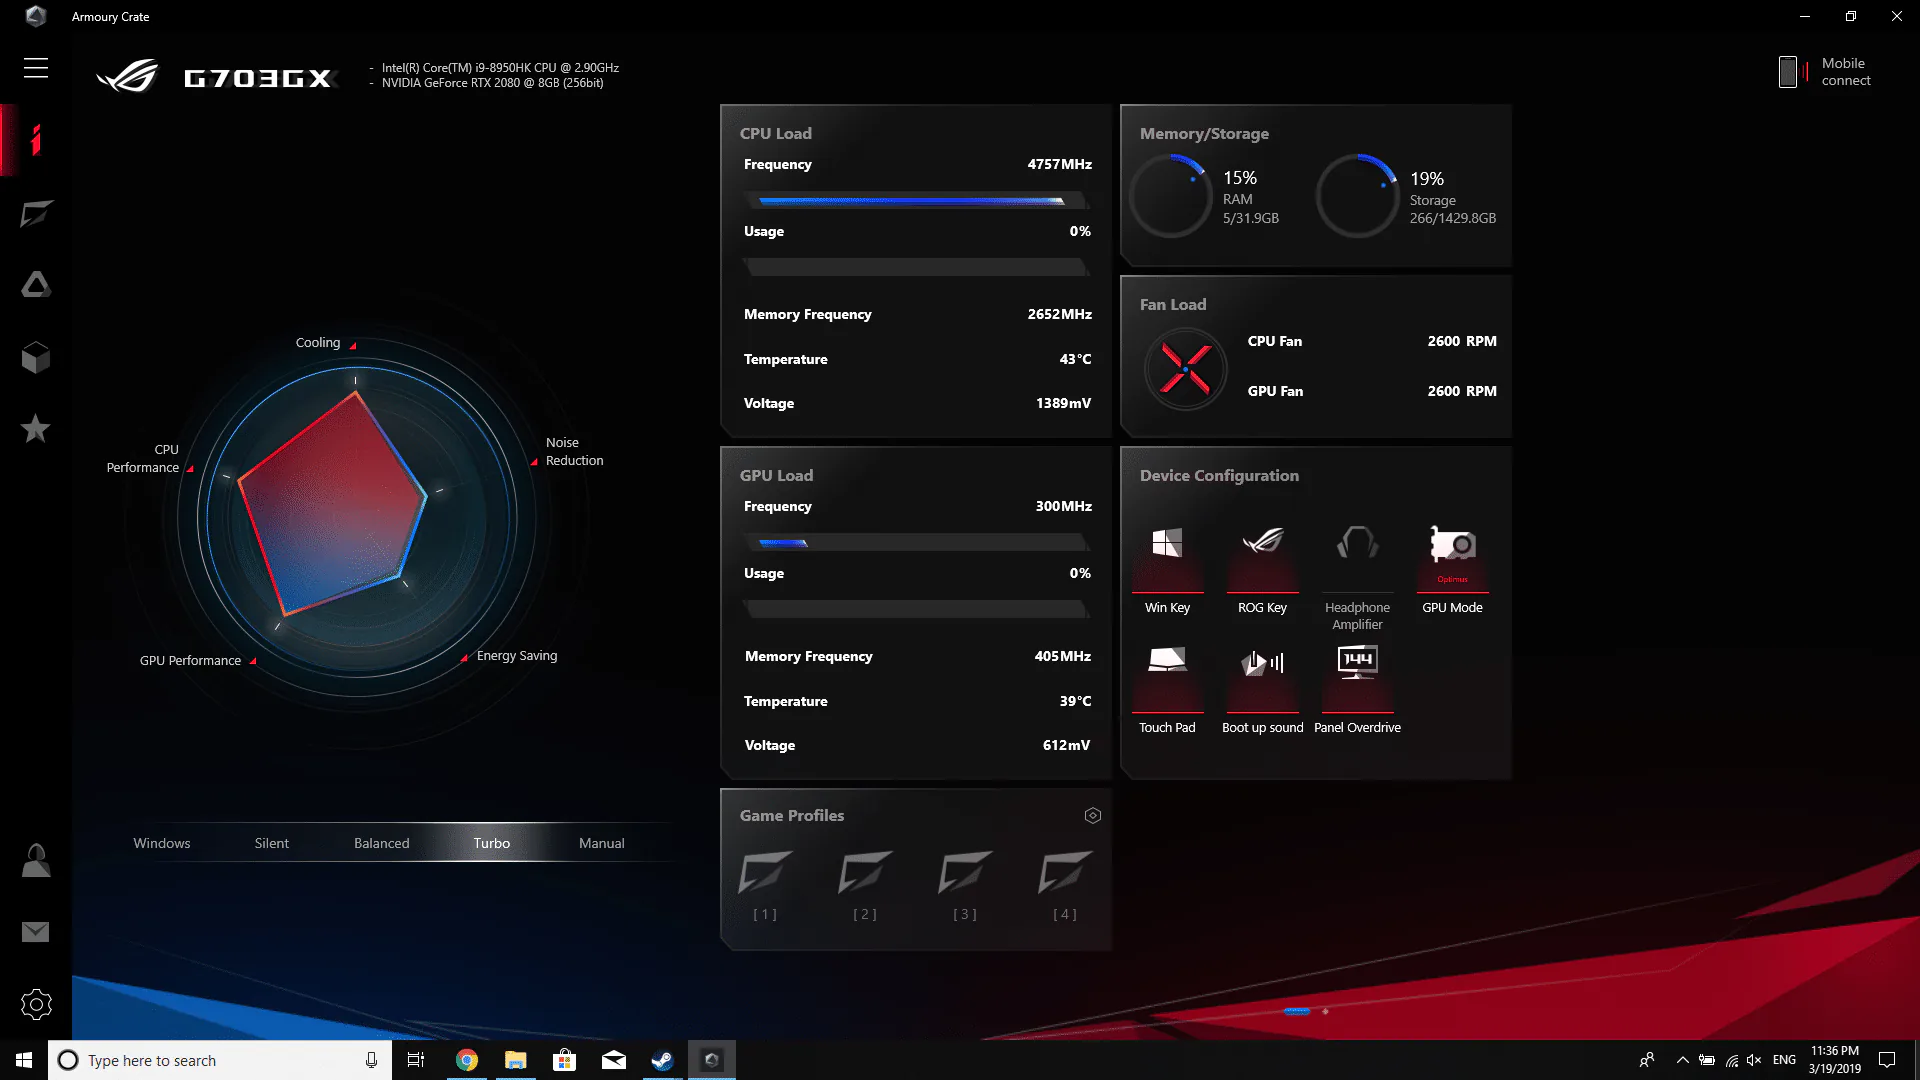
Task: Click the Windows search box
Action: 218,1060
